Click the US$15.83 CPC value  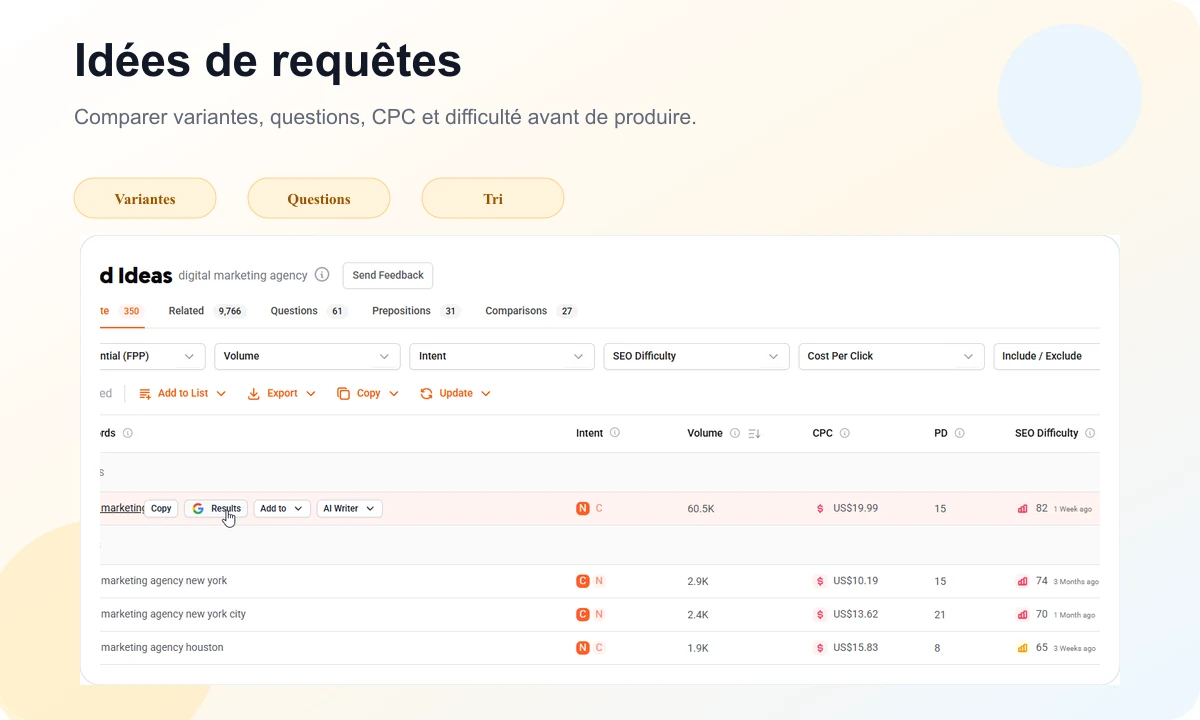855,647
